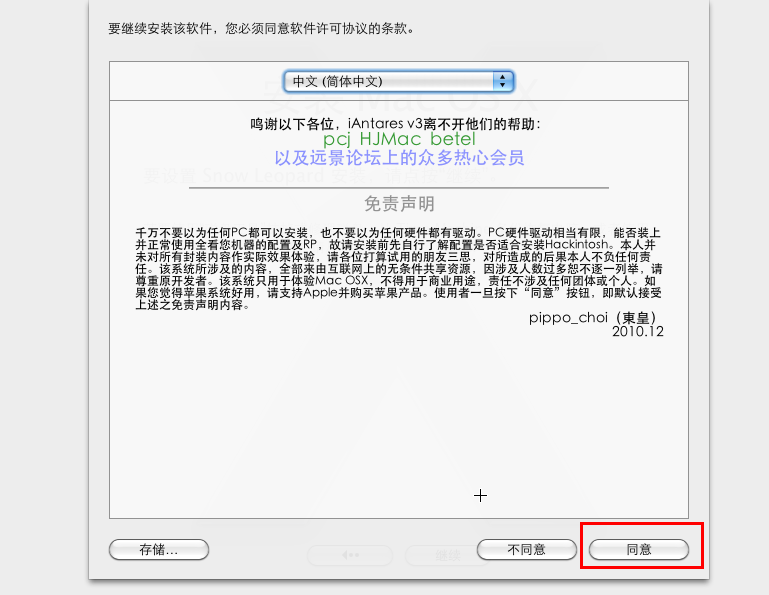Click the 2010.12 date text
This screenshot has width=769, height=595.
click(638, 332)
